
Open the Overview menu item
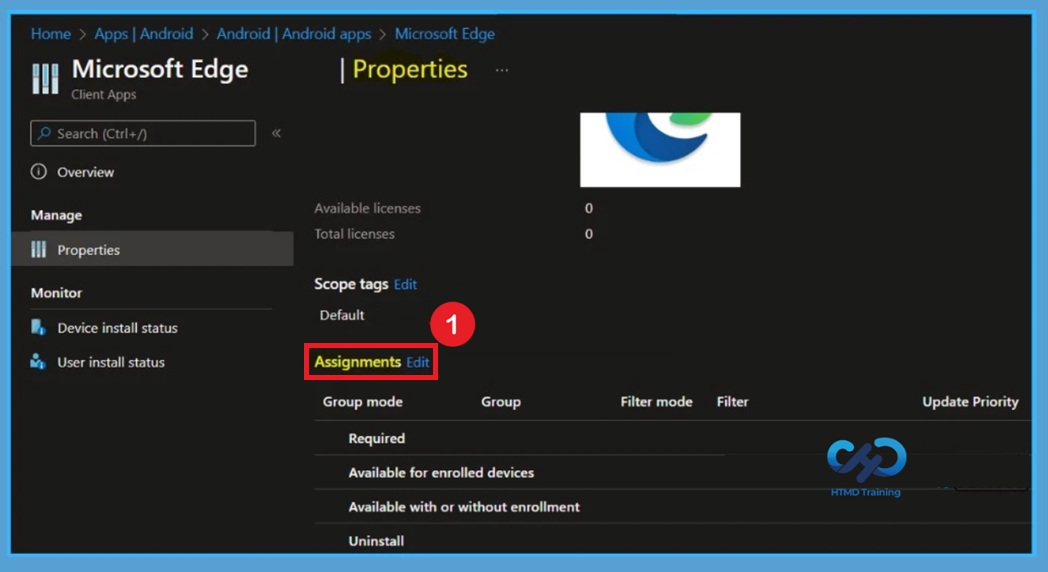(86, 172)
